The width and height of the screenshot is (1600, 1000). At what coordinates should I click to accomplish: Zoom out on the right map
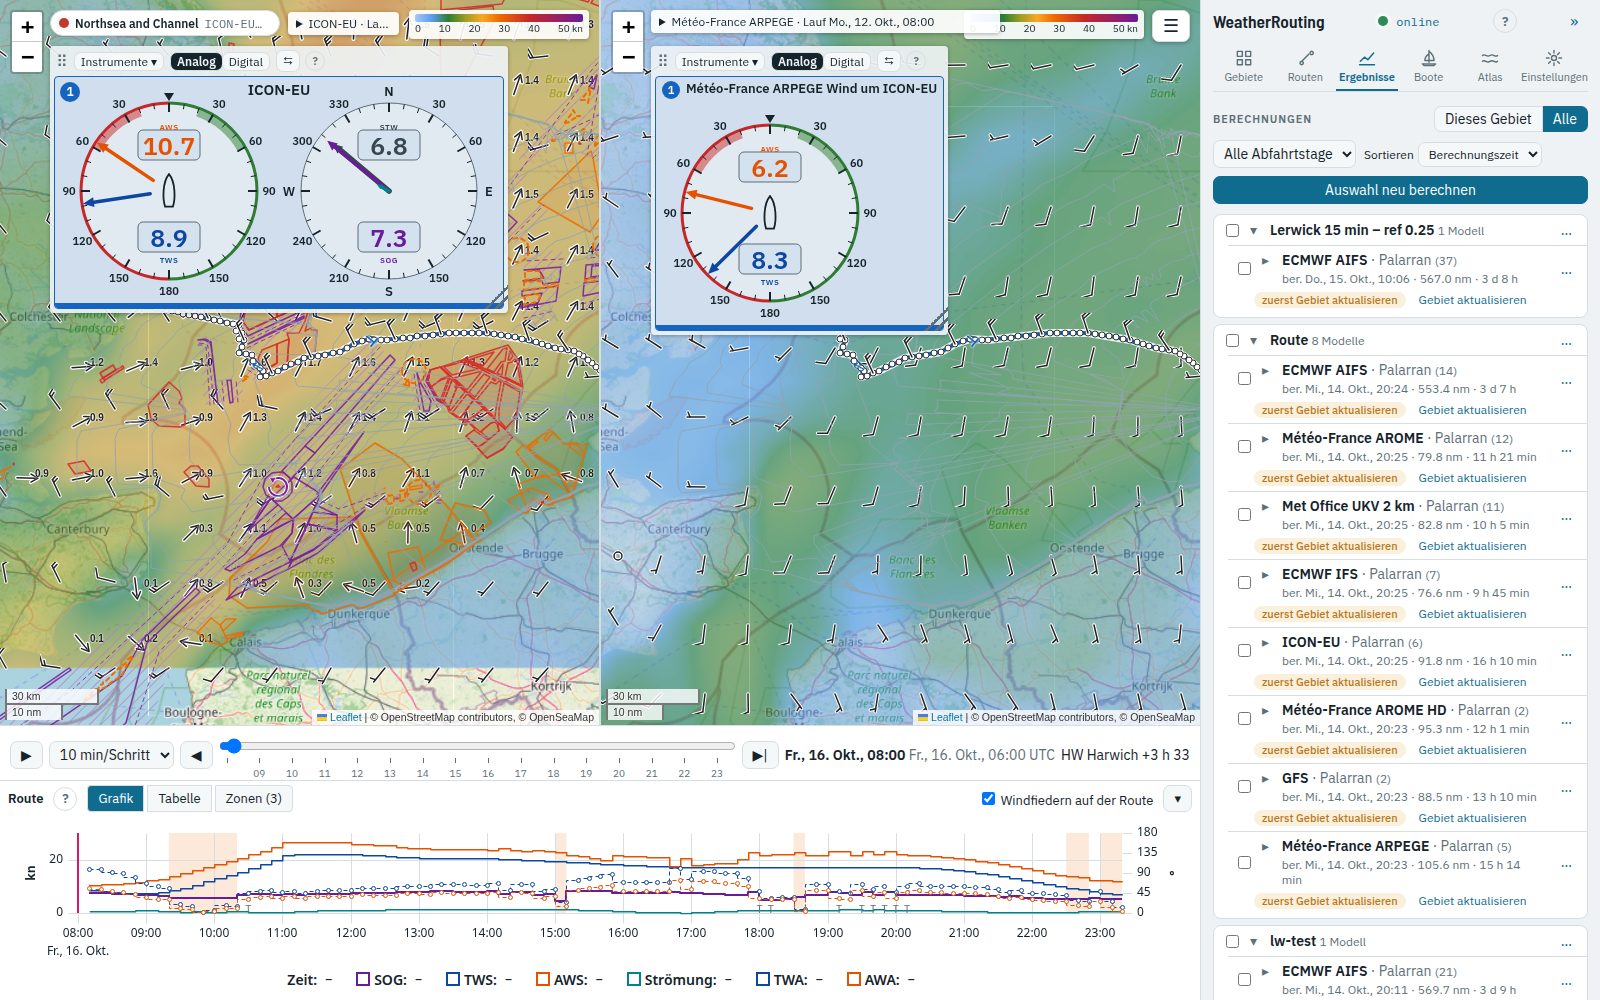tap(628, 57)
